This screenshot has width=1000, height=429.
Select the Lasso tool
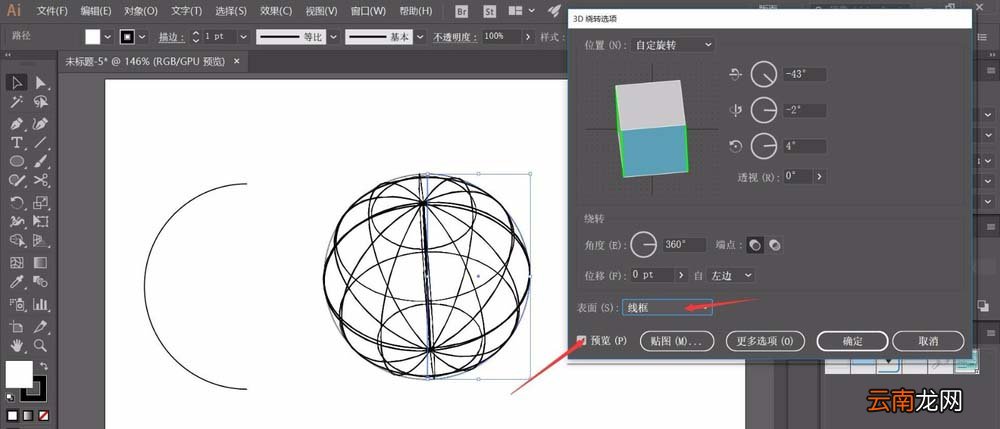41,102
